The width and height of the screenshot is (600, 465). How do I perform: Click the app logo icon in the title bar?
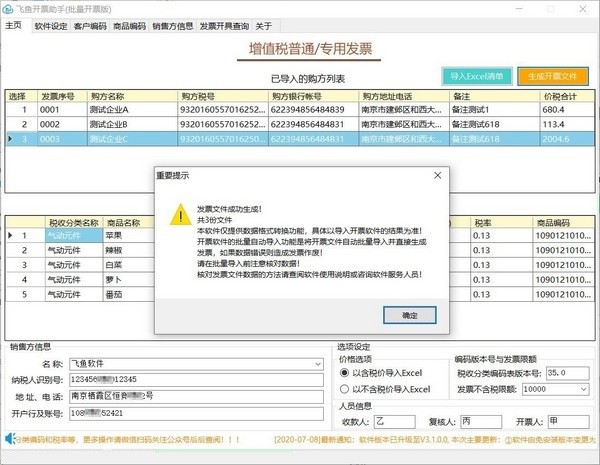click(x=7, y=9)
